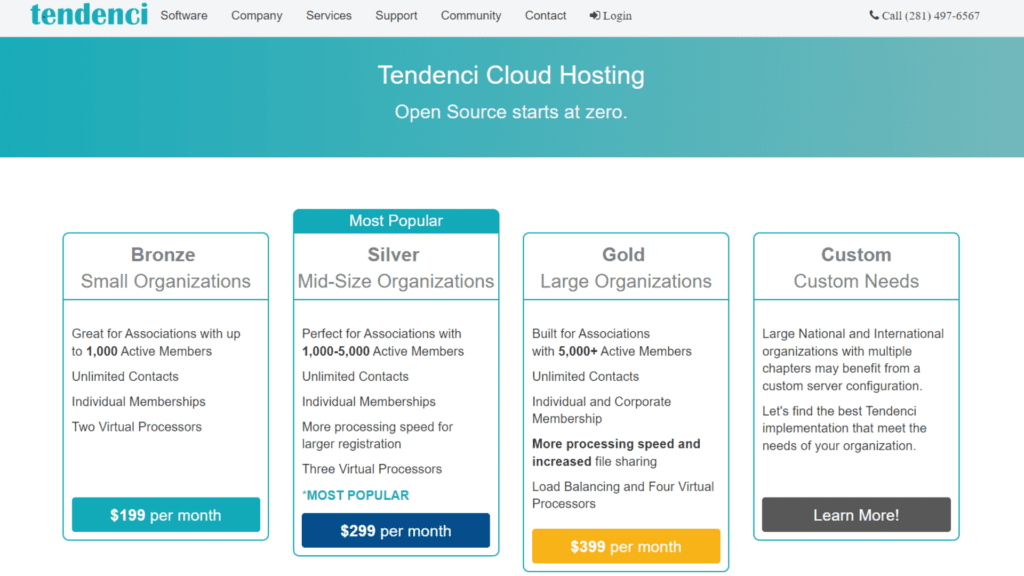Click 'Two Virtual Processors' in Bronze
Screen dimensions: 1024x576
[x=136, y=426]
